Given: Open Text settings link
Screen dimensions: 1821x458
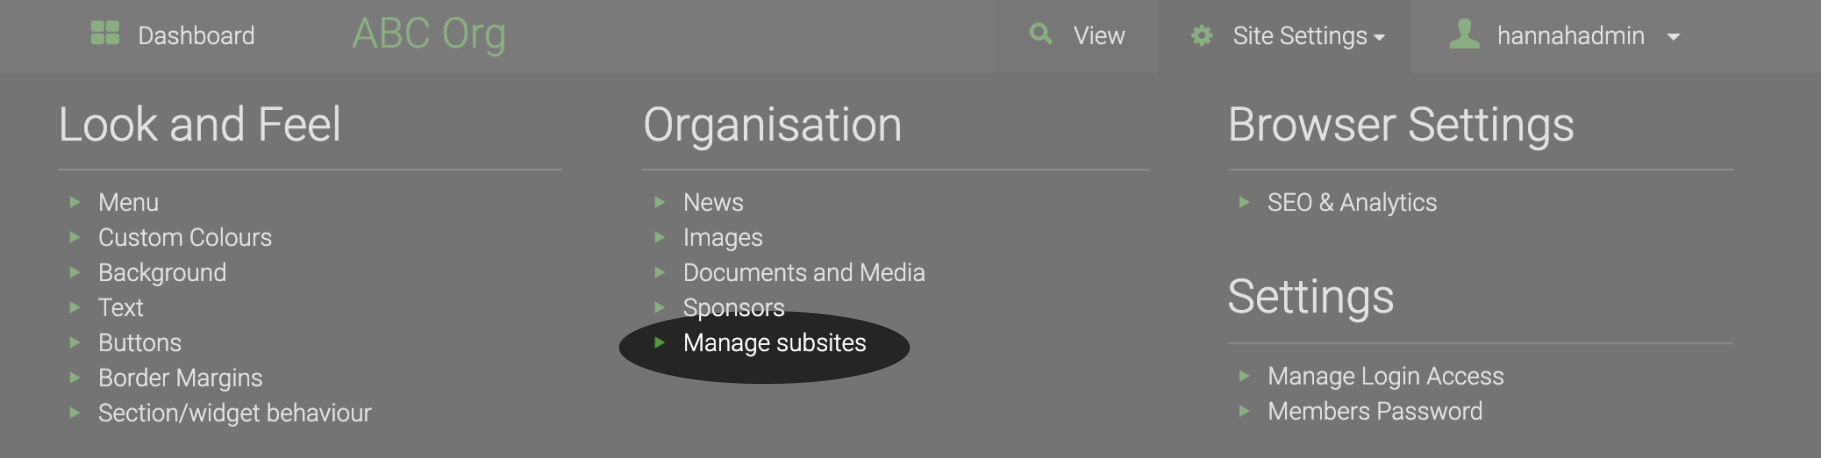Looking at the screenshot, I should click(120, 307).
